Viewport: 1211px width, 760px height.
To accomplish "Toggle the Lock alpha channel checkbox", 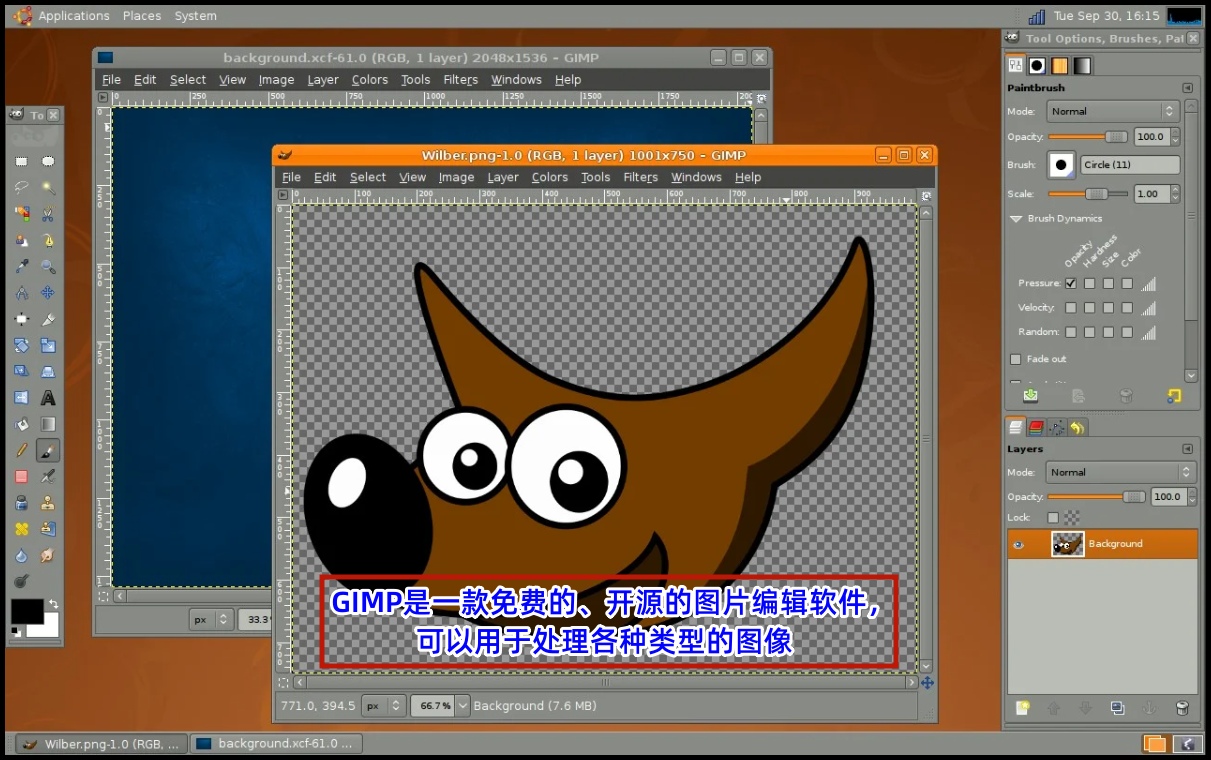I will pos(1053,518).
